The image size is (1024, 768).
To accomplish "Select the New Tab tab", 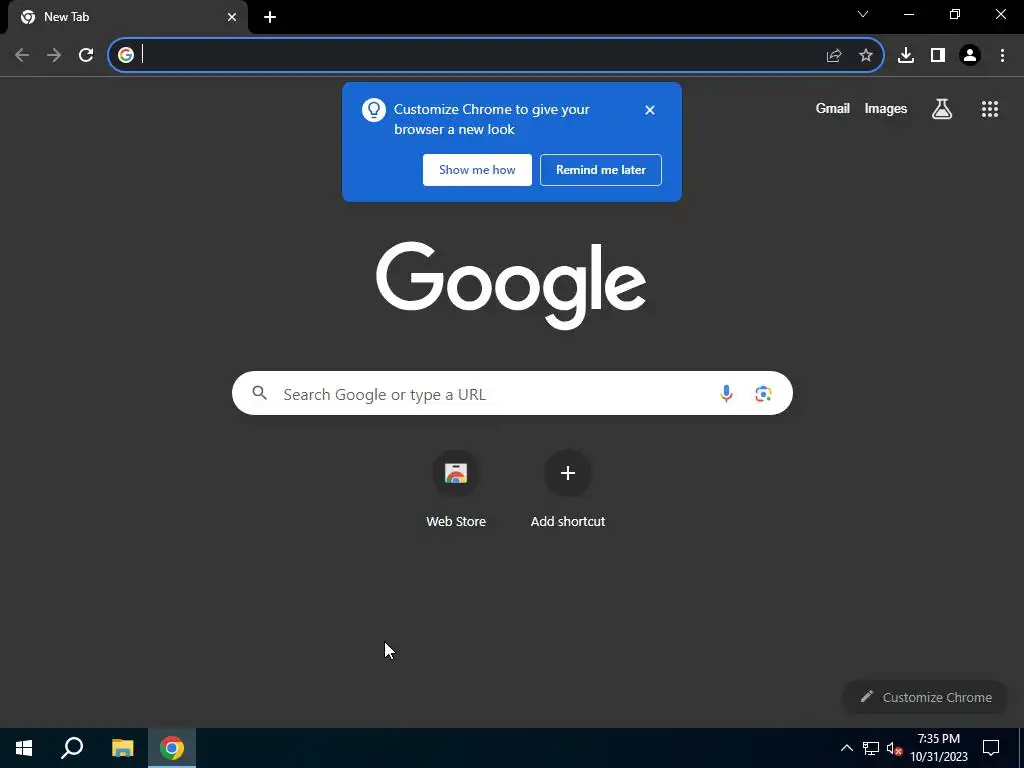I will [x=127, y=17].
